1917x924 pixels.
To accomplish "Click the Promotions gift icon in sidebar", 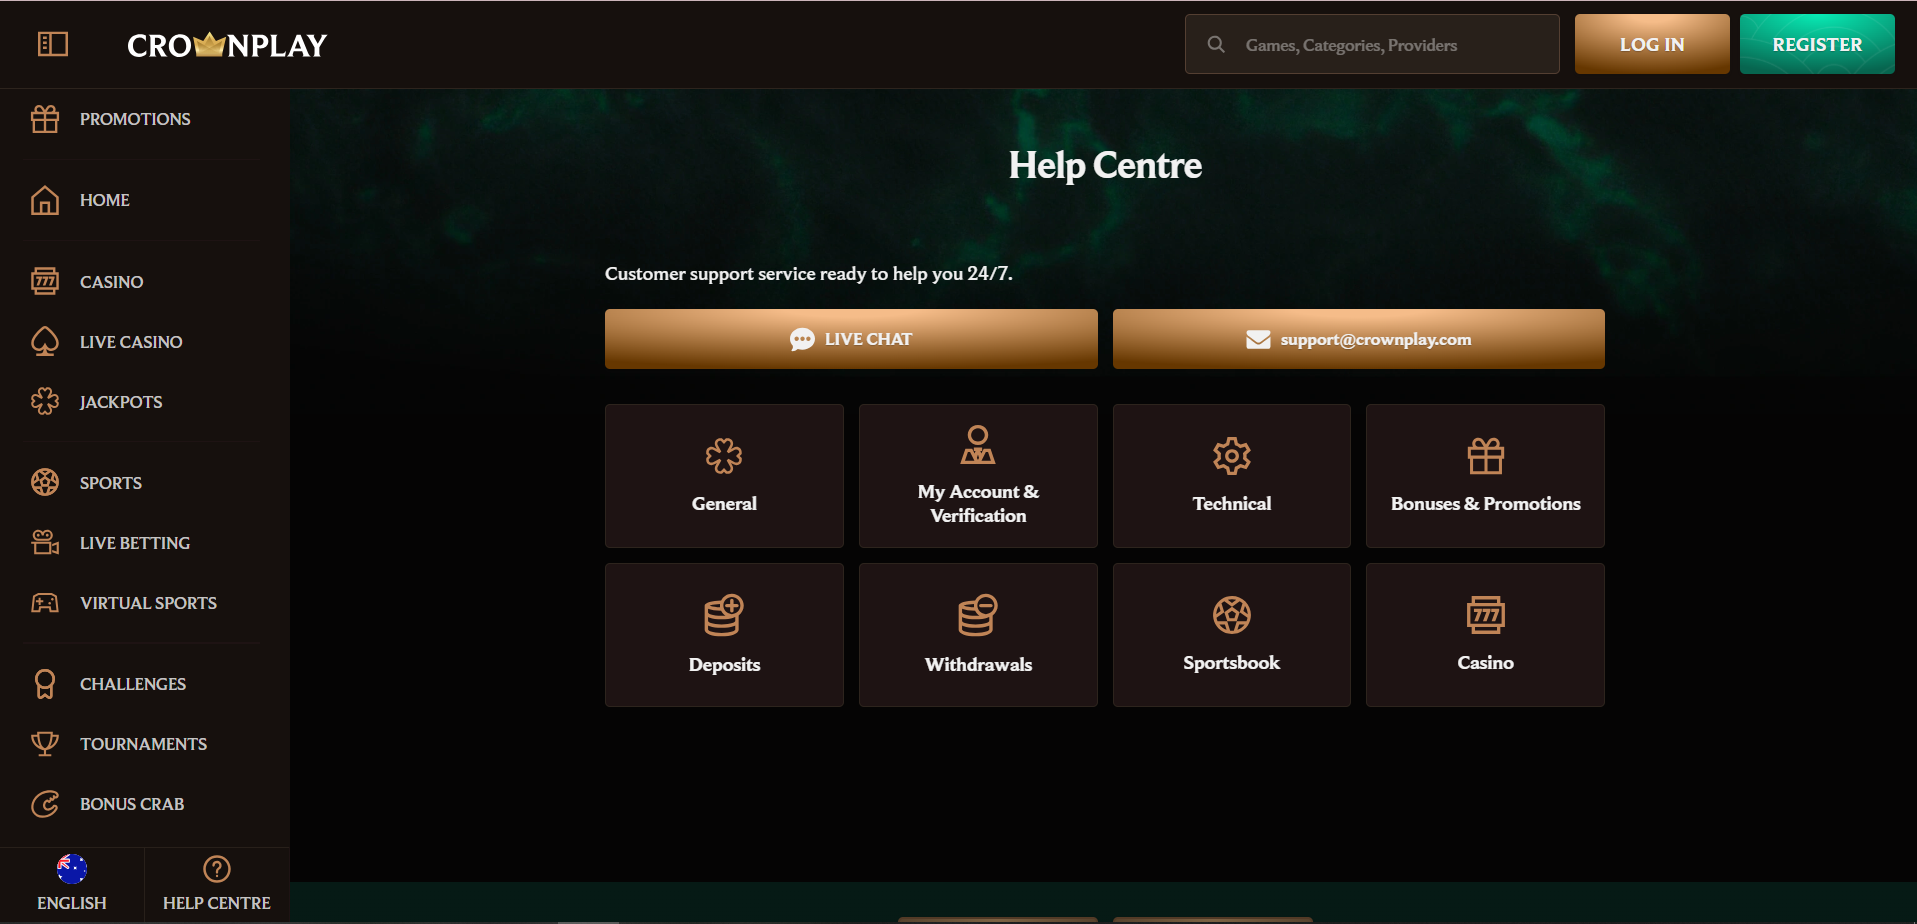I will click(x=45, y=118).
